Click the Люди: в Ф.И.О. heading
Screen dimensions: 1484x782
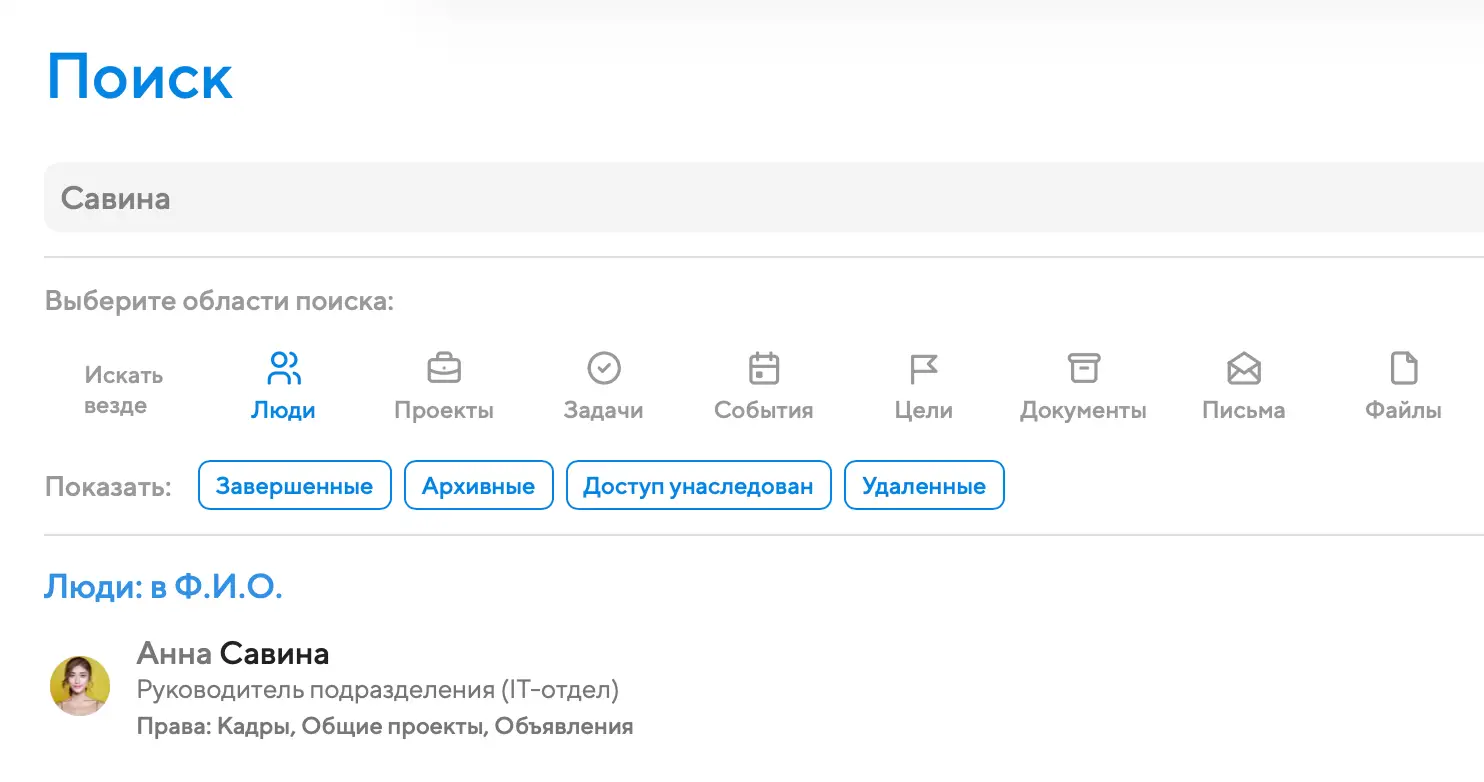coord(164,587)
